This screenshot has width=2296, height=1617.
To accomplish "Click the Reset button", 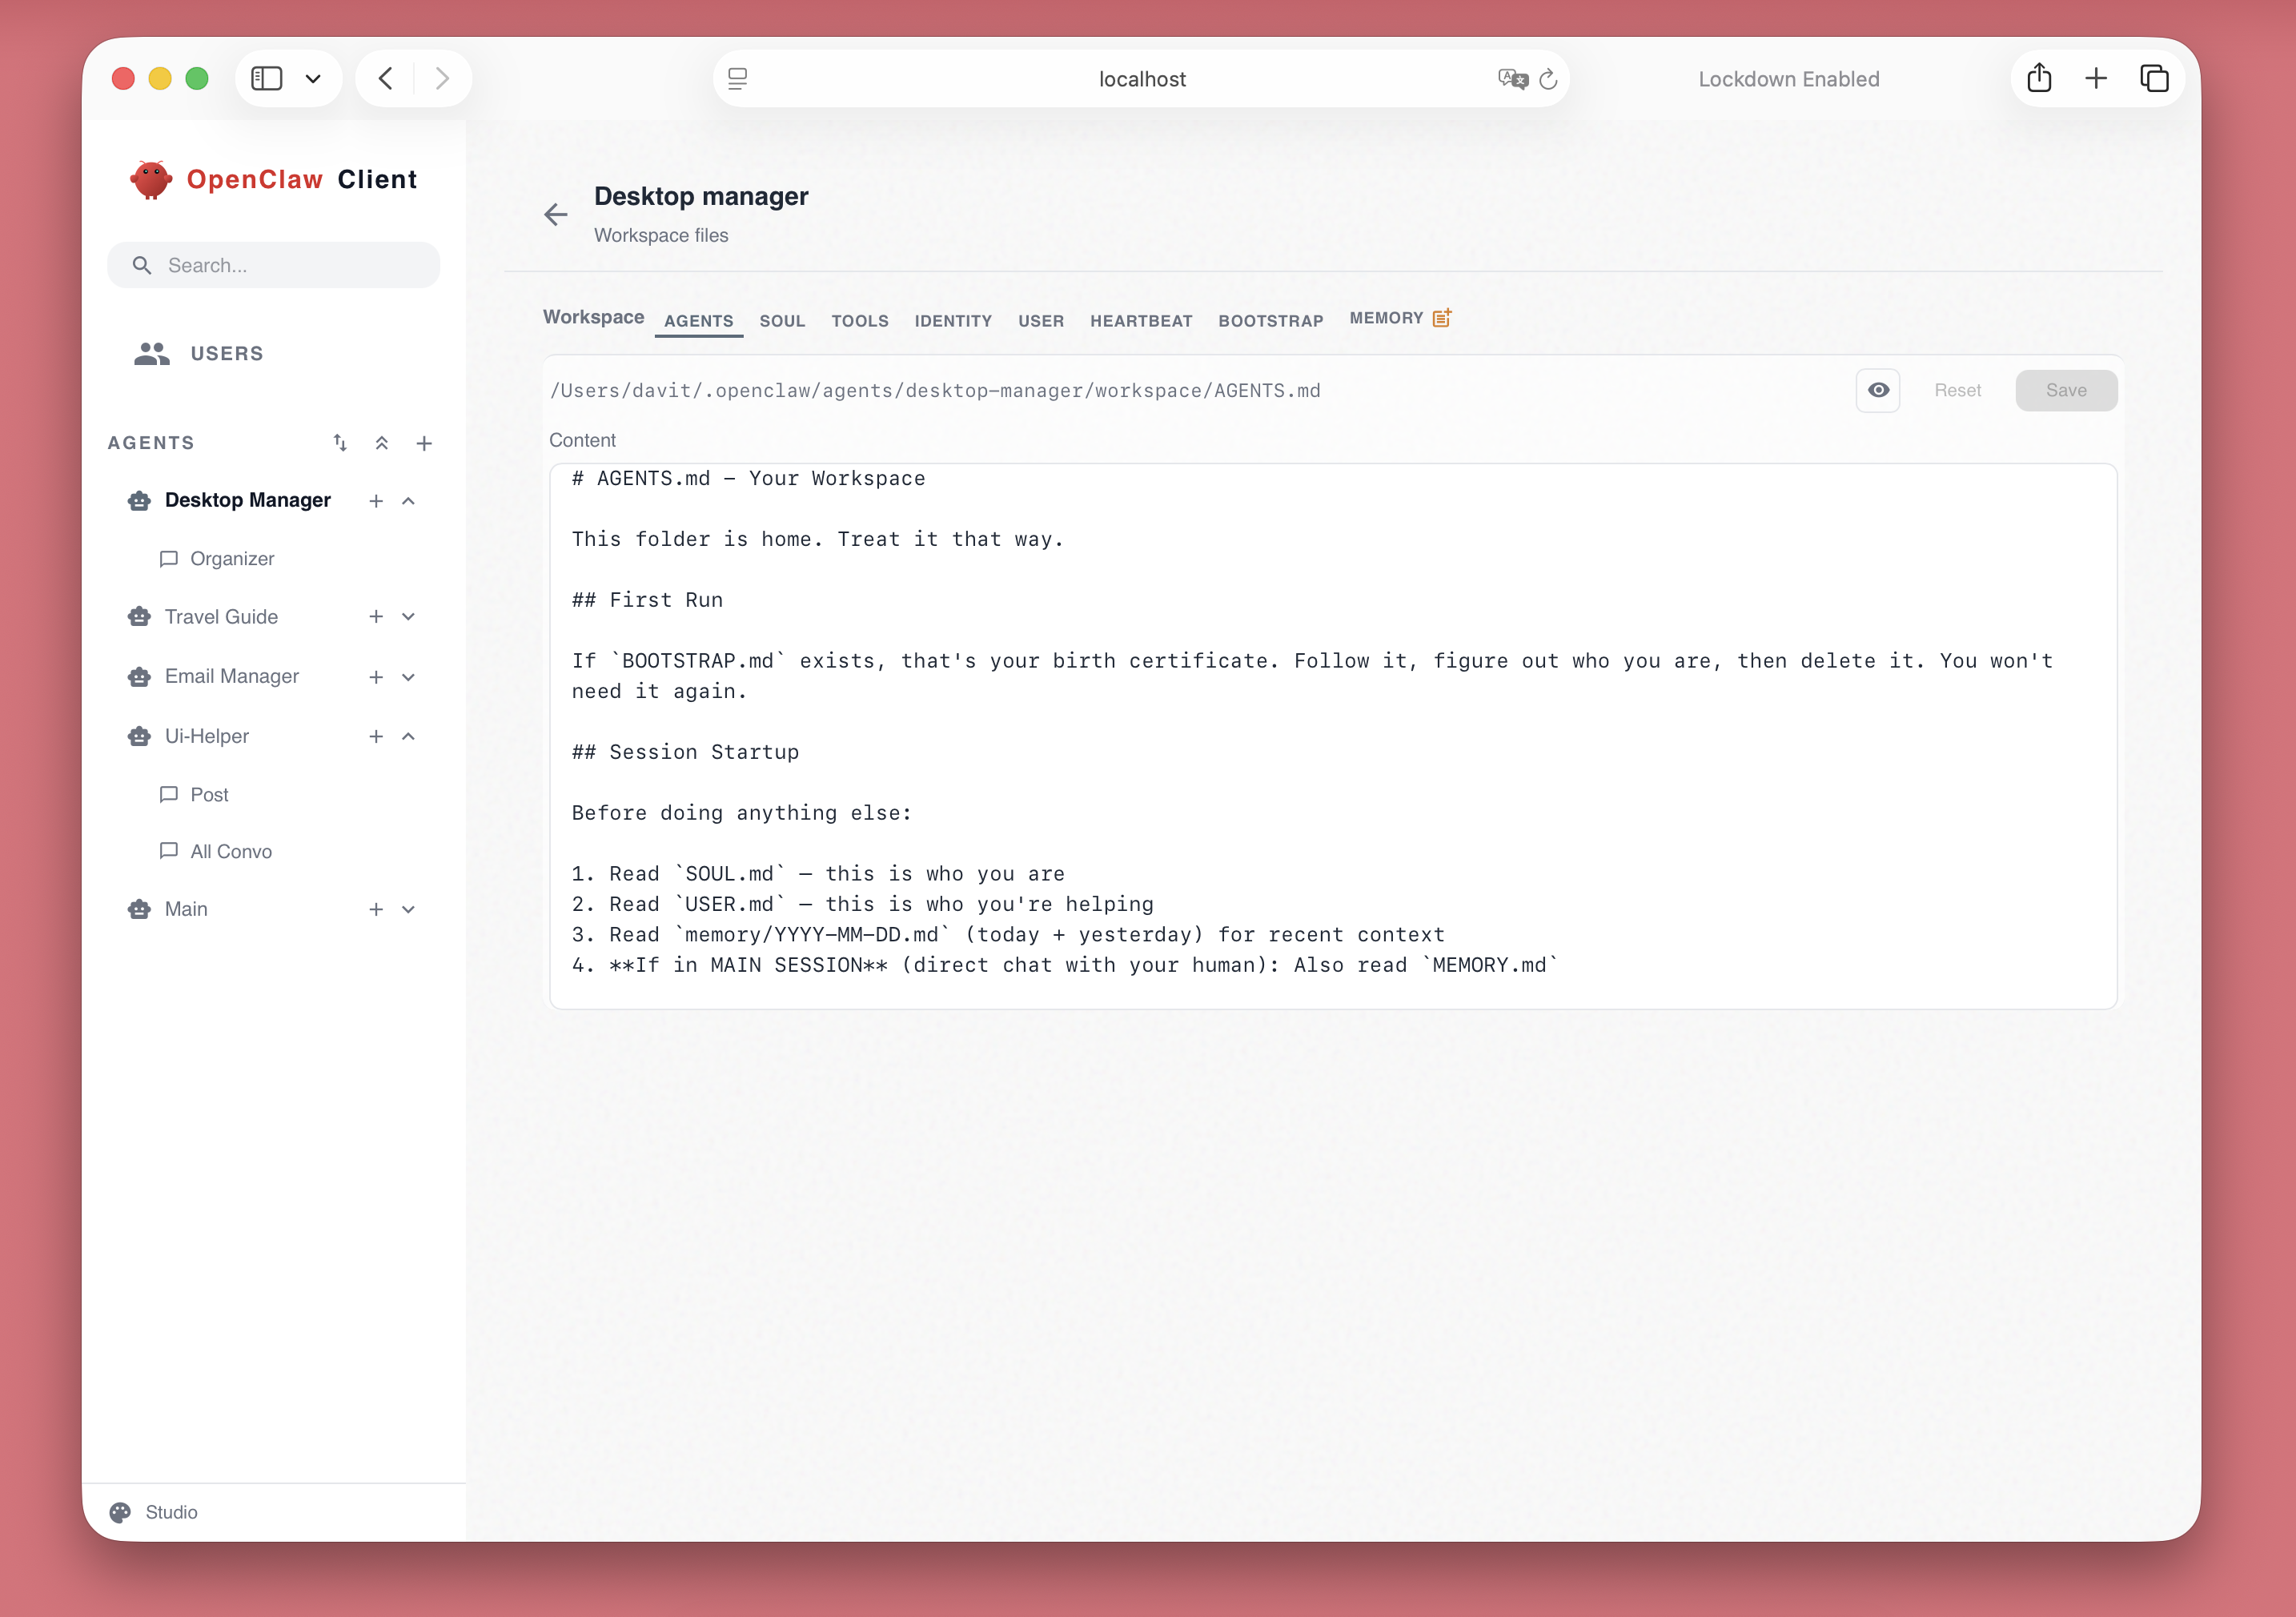I will pos(1958,390).
